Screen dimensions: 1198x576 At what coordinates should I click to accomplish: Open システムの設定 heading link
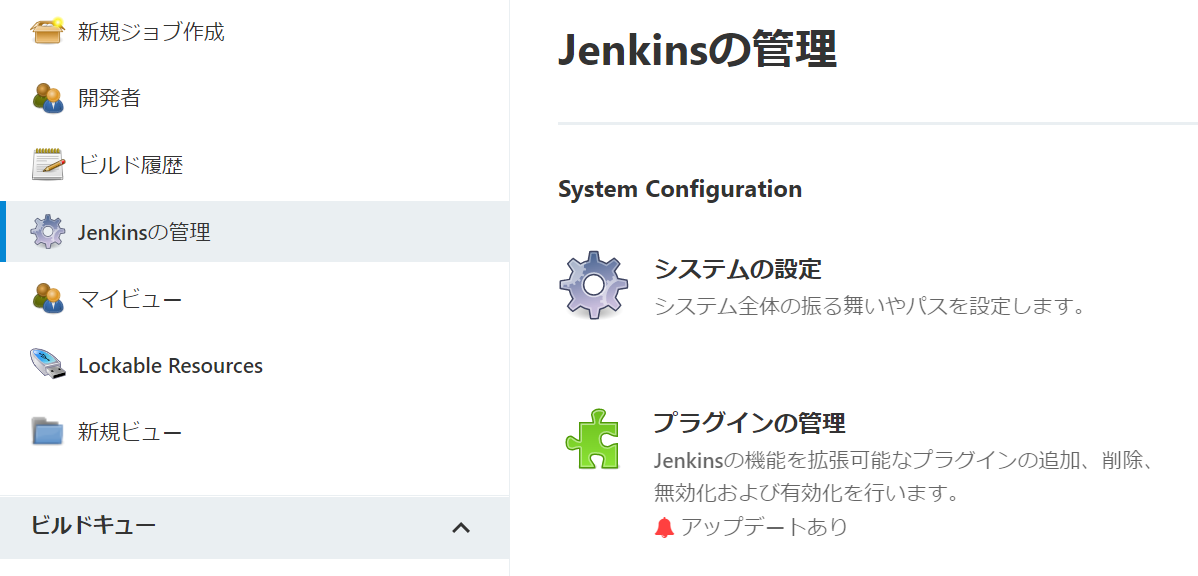tap(738, 269)
